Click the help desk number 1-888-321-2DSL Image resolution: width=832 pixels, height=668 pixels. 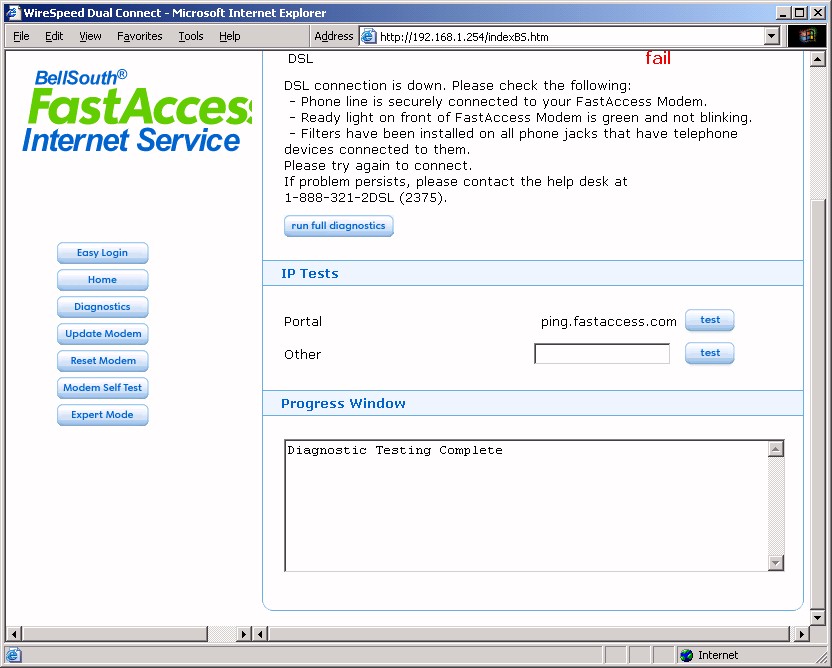pos(339,198)
